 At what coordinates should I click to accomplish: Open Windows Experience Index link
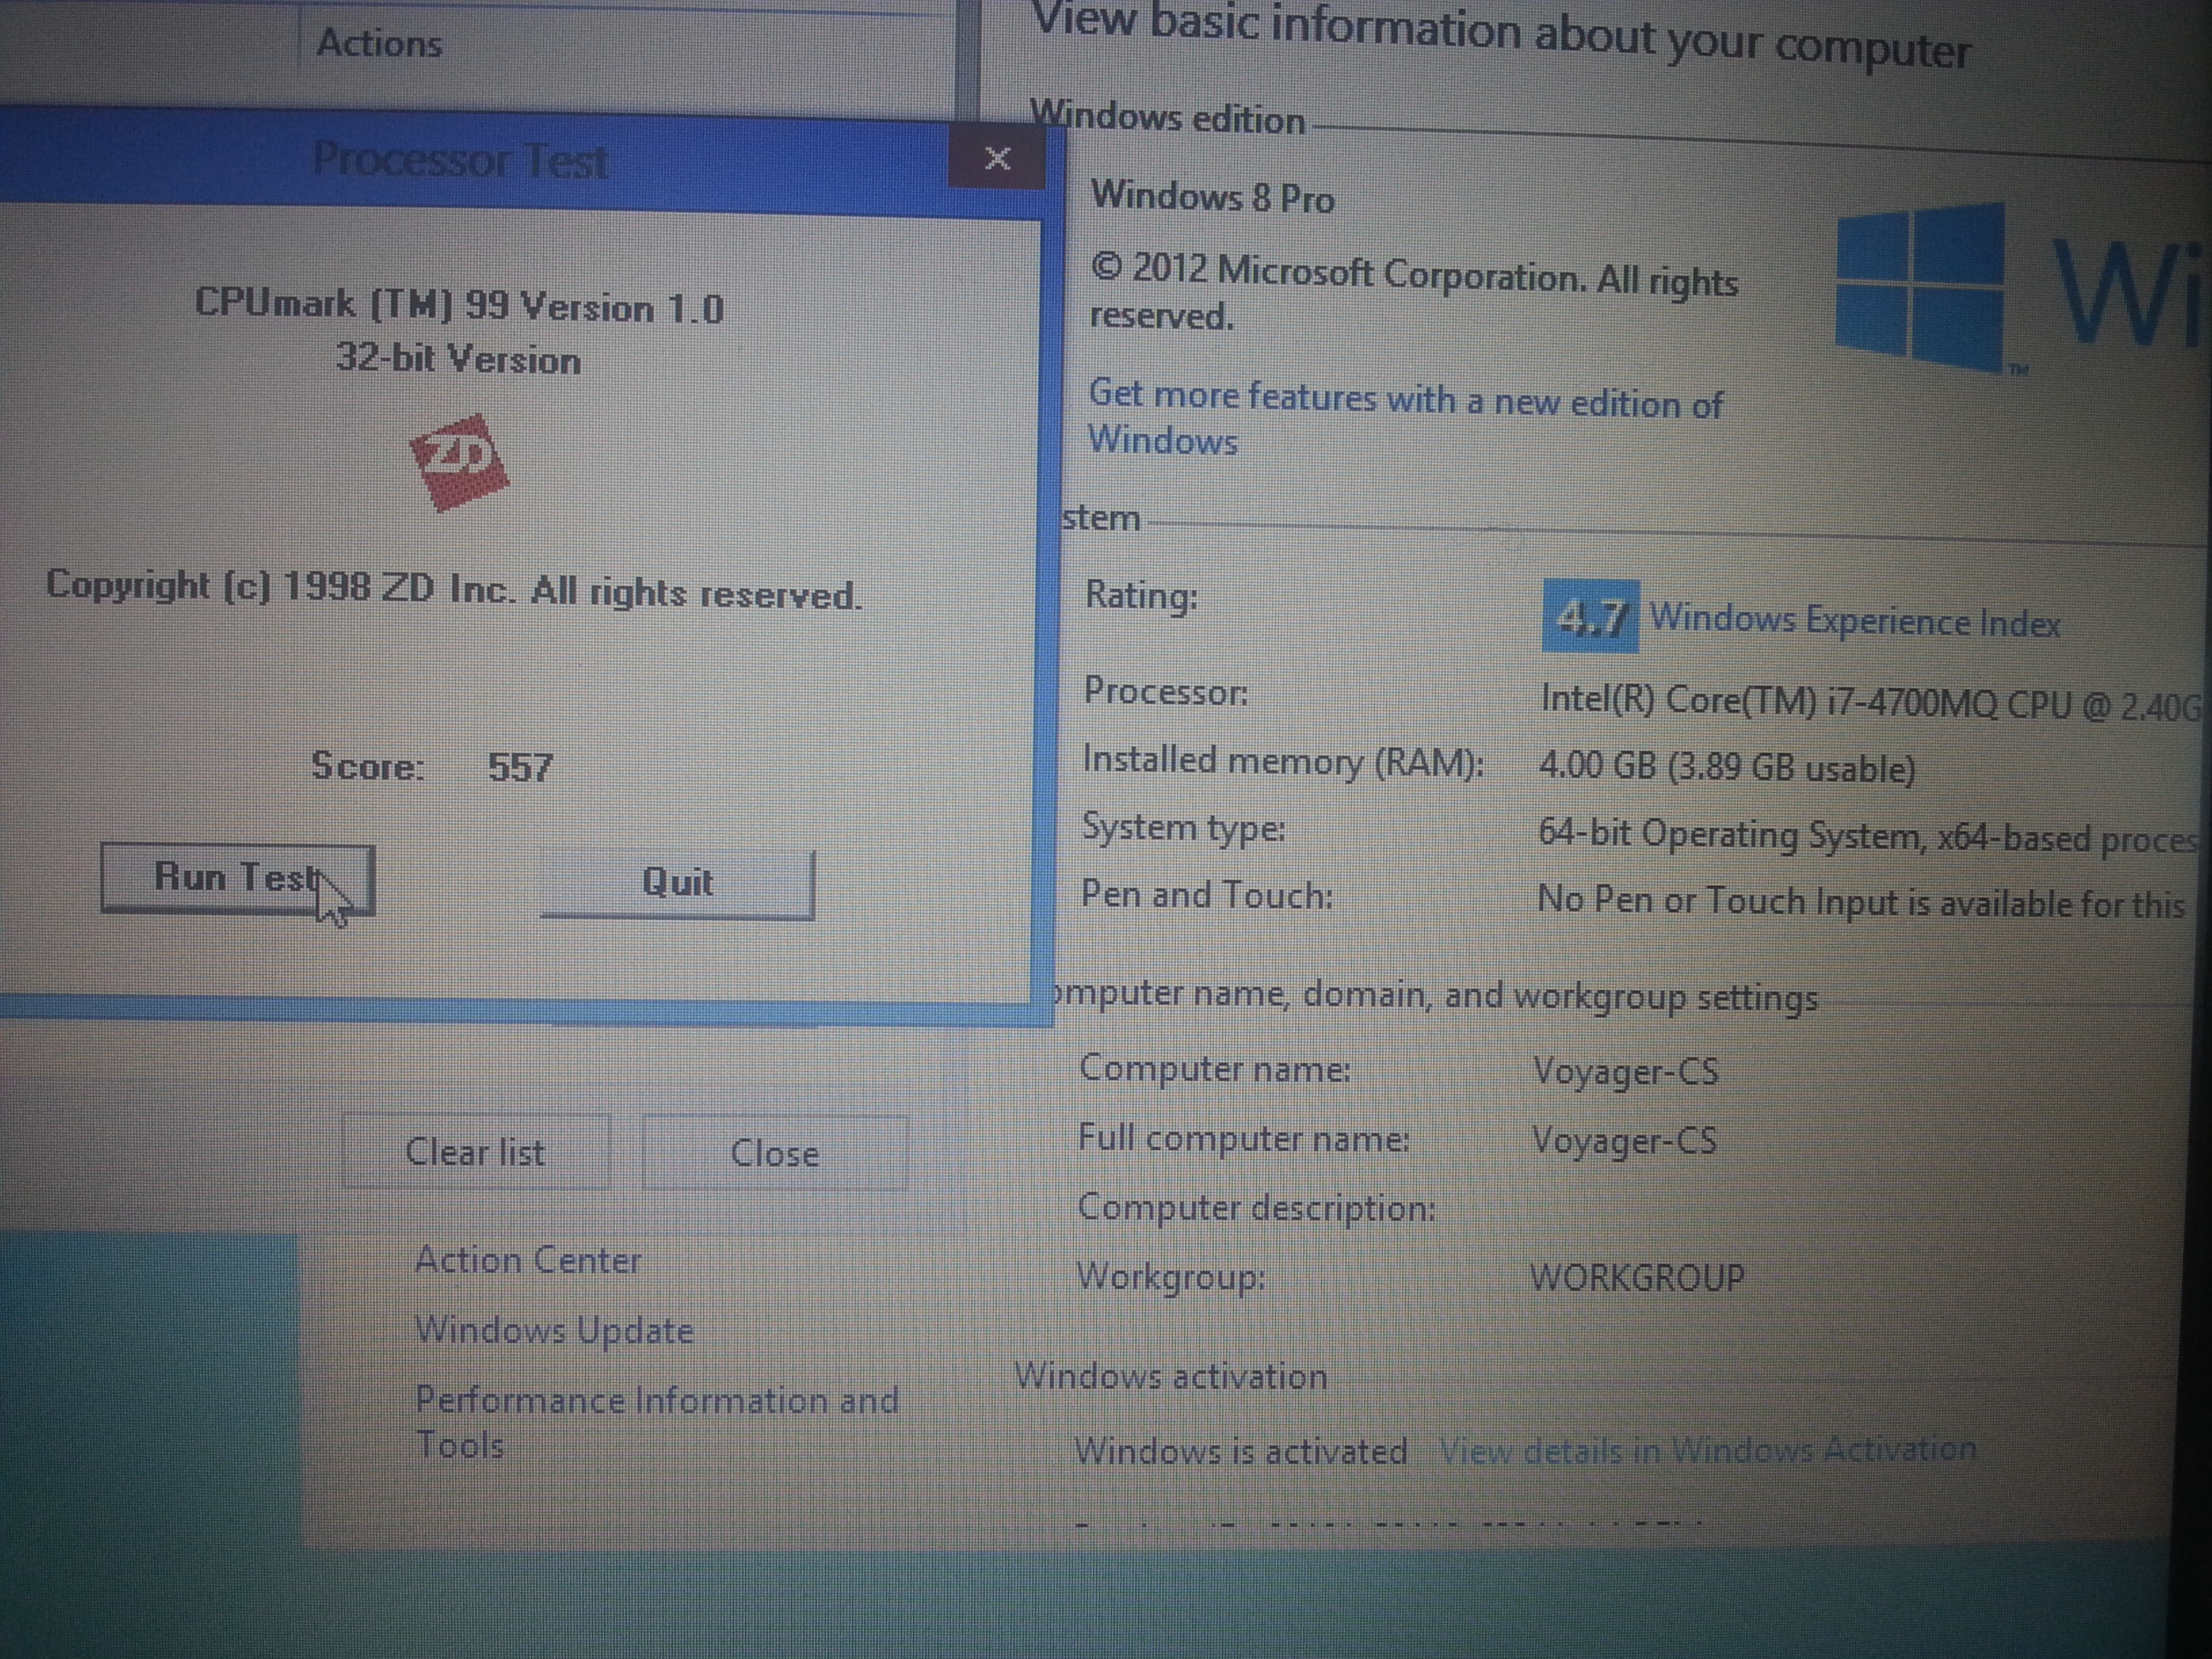pyautogui.click(x=1855, y=621)
